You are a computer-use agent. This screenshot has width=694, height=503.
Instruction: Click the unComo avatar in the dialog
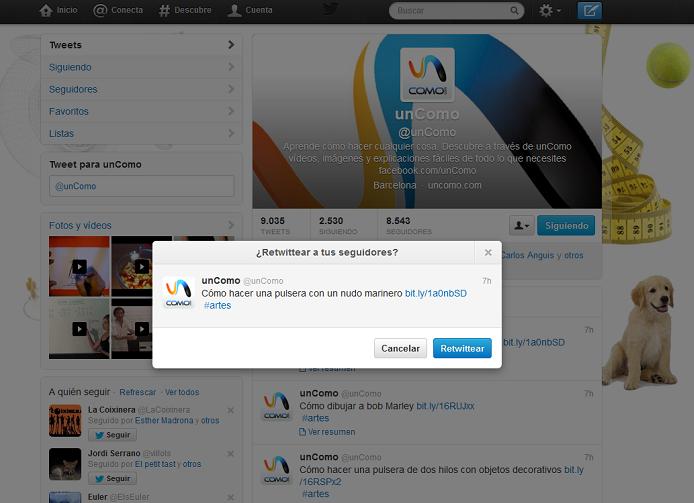[178, 293]
